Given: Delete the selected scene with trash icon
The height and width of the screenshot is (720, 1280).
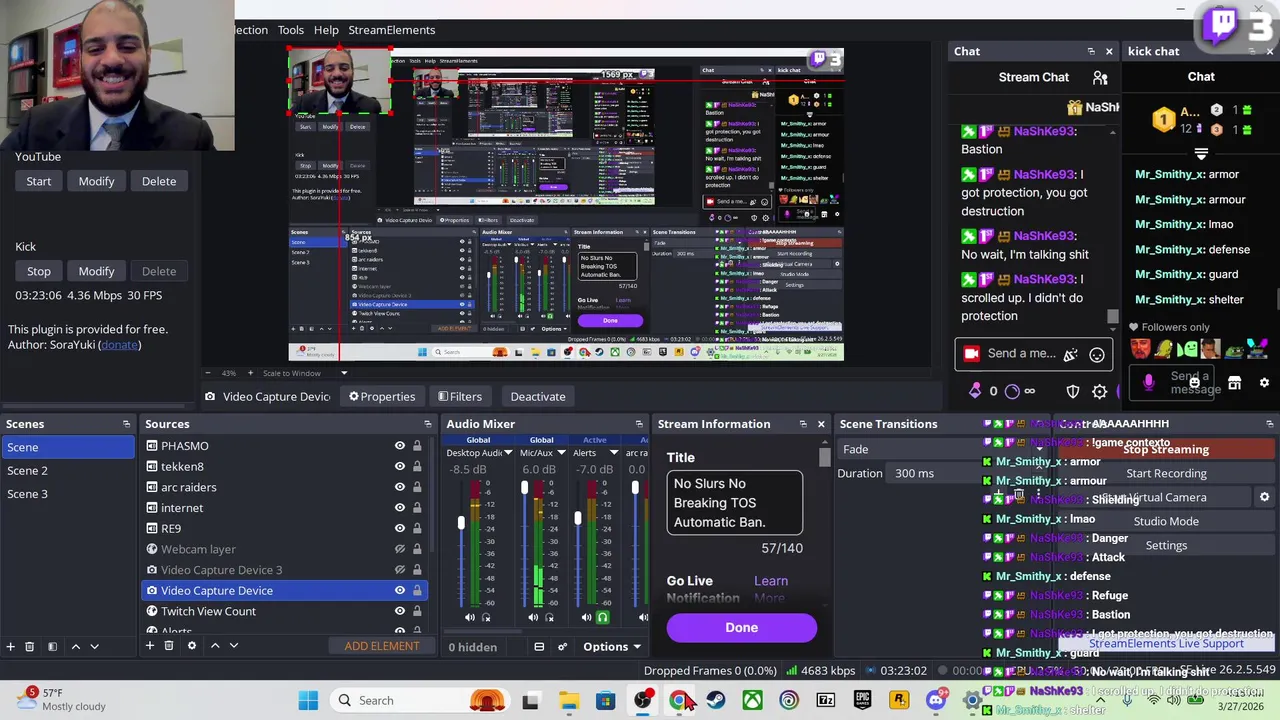Looking at the screenshot, I should point(29,646).
